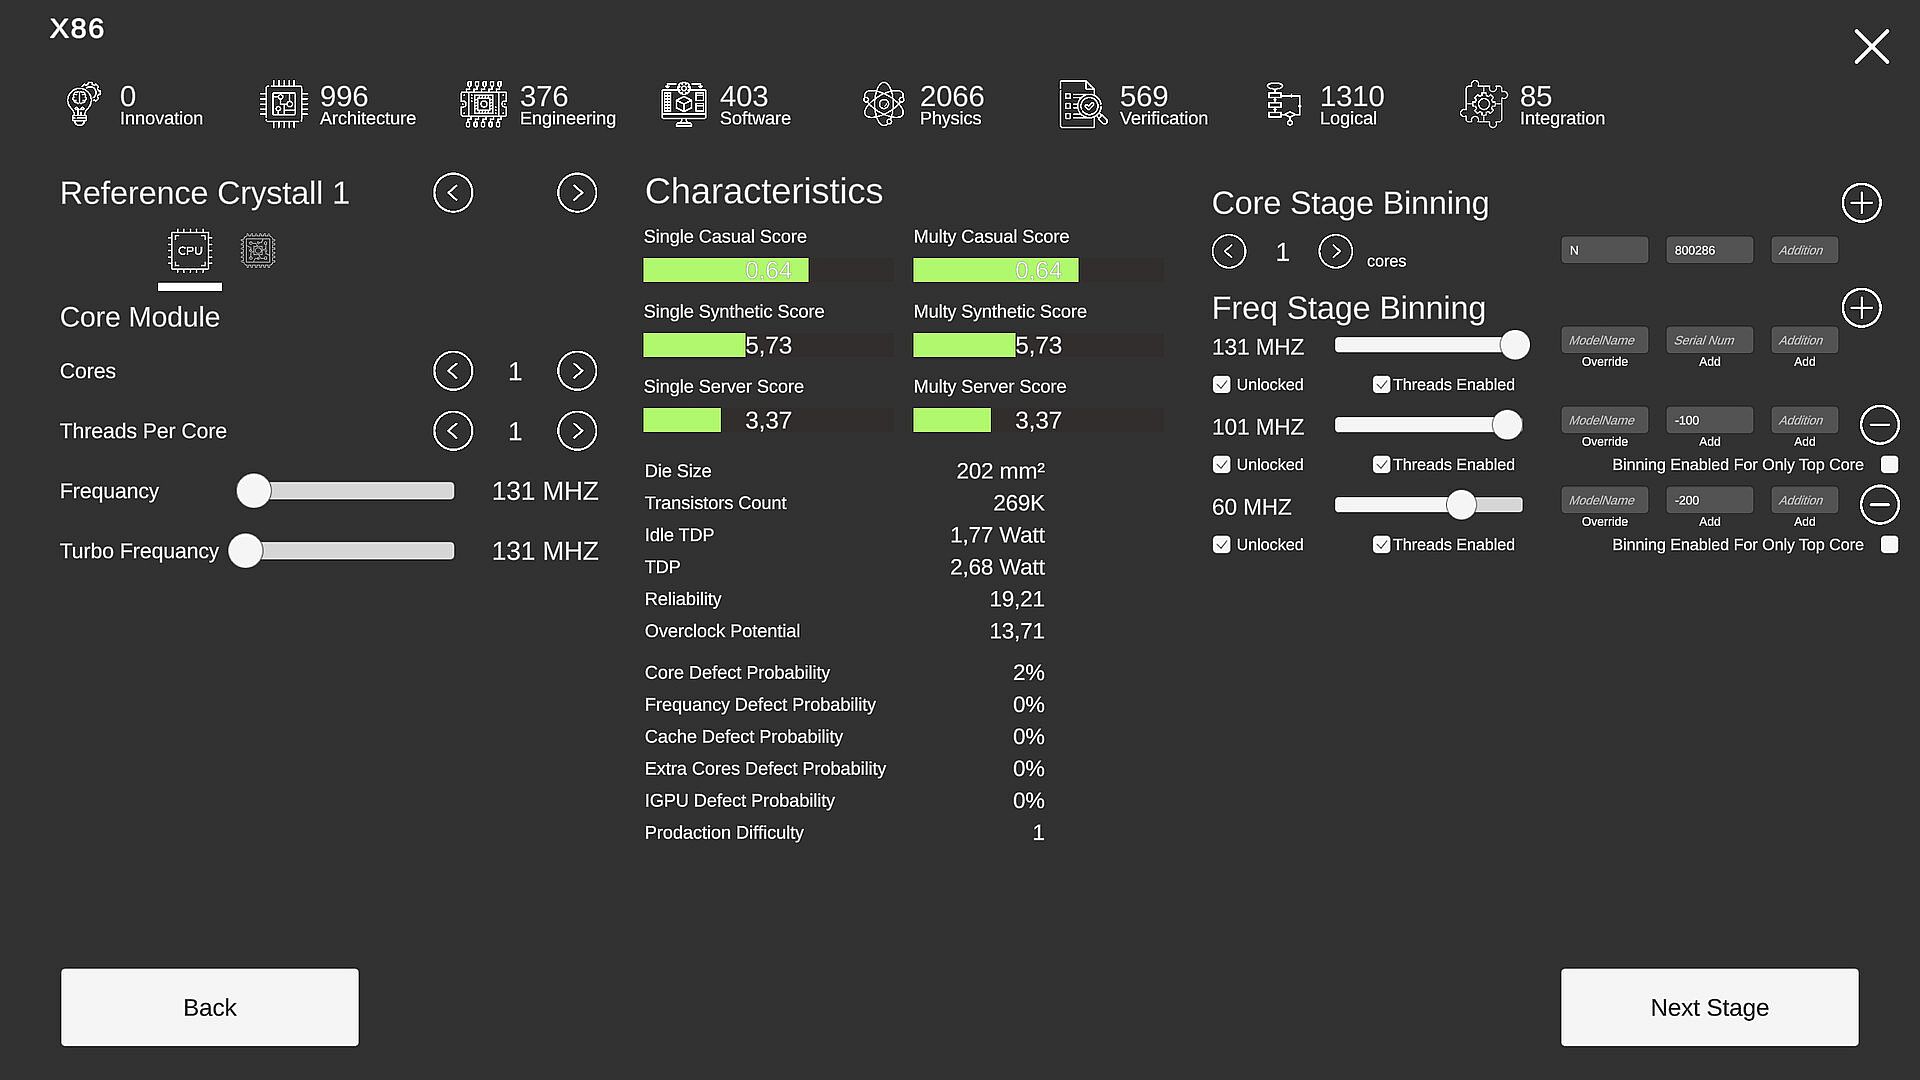Add a new Core Stage Binning entry
This screenshot has height=1080, width=1920.
(1861, 203)
